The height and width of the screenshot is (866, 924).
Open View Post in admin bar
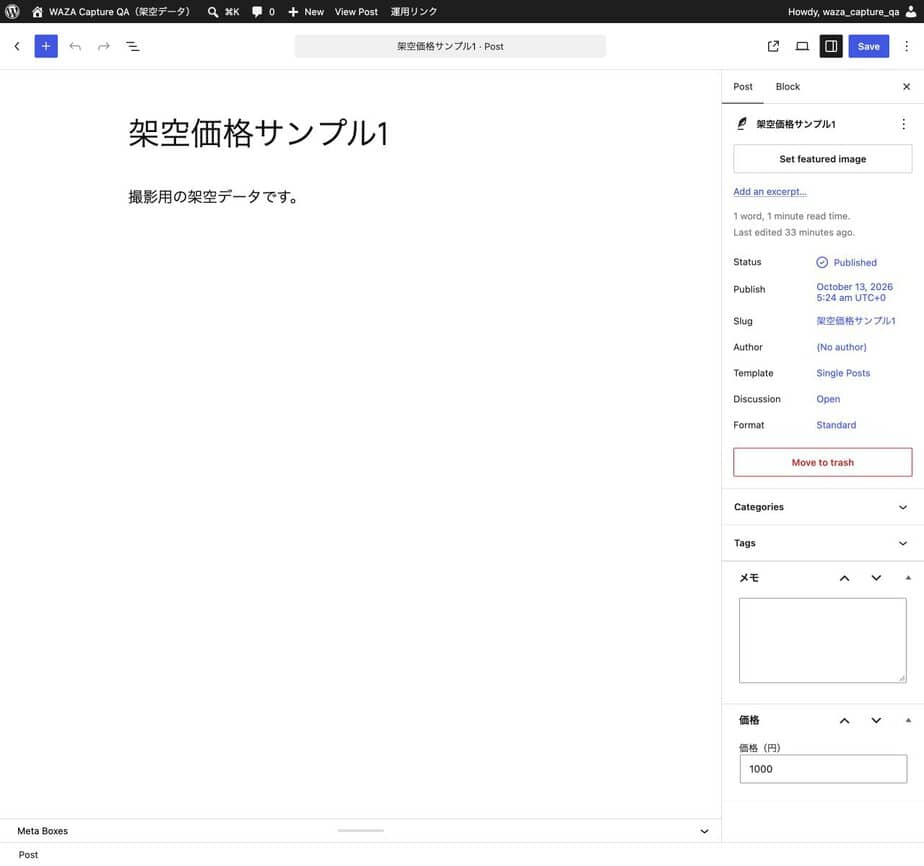[356, 11]
